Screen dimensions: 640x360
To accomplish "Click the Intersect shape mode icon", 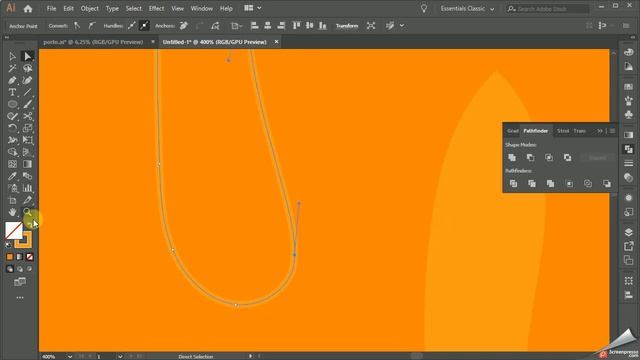I will pyautogui.click(x=549, y=158).
